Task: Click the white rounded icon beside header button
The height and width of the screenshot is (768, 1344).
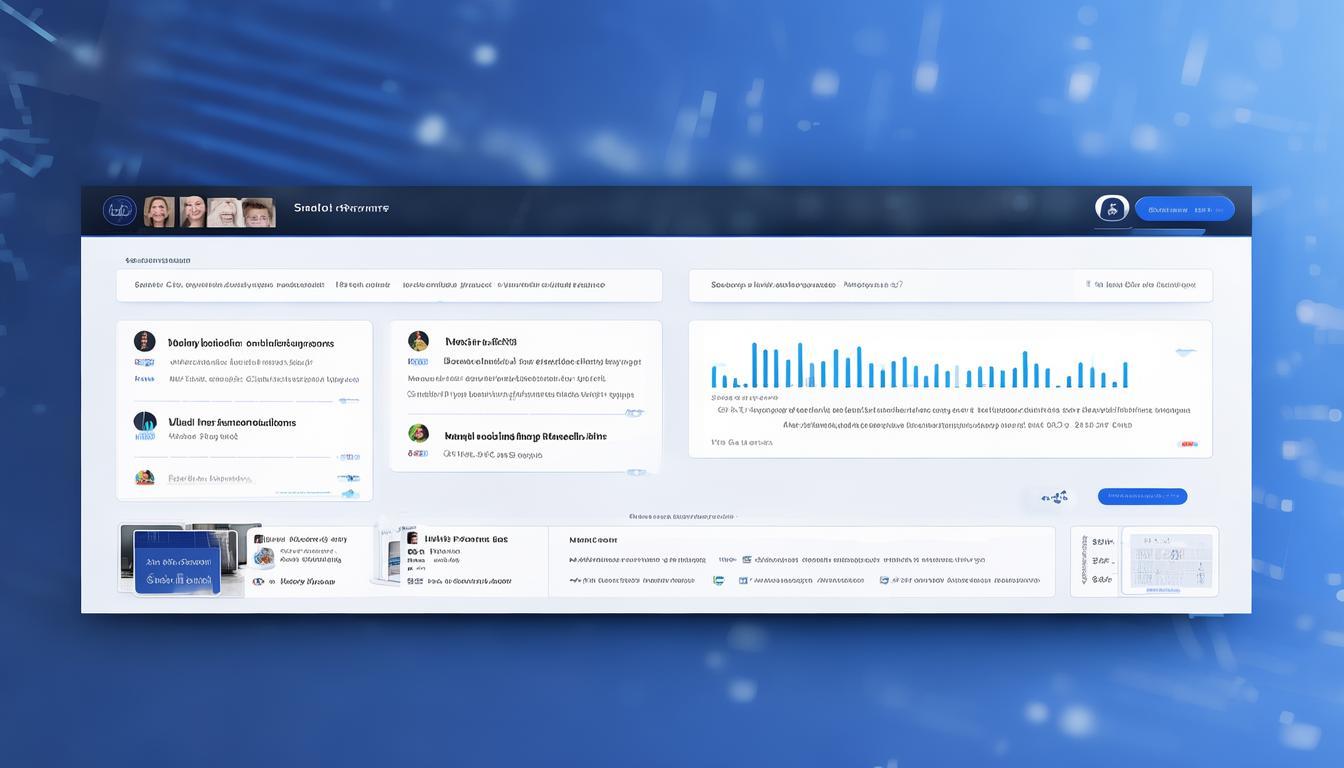Action: (x=1111, y=209)
